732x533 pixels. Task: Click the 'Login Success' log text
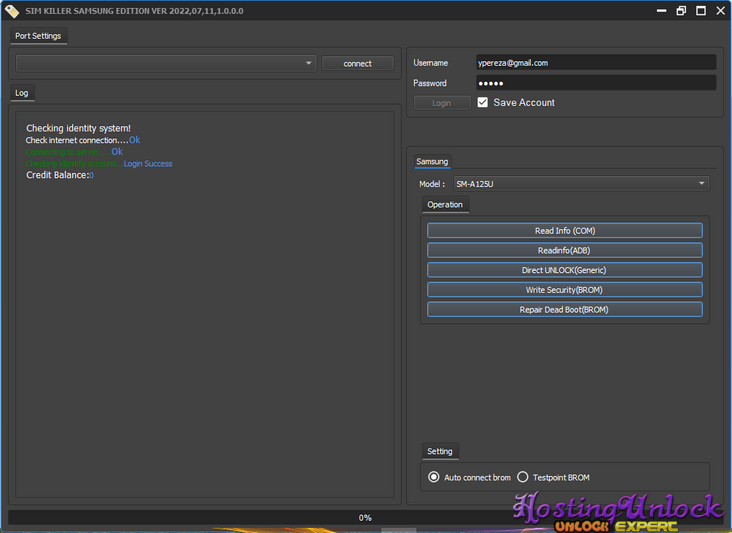click(148, 164)
